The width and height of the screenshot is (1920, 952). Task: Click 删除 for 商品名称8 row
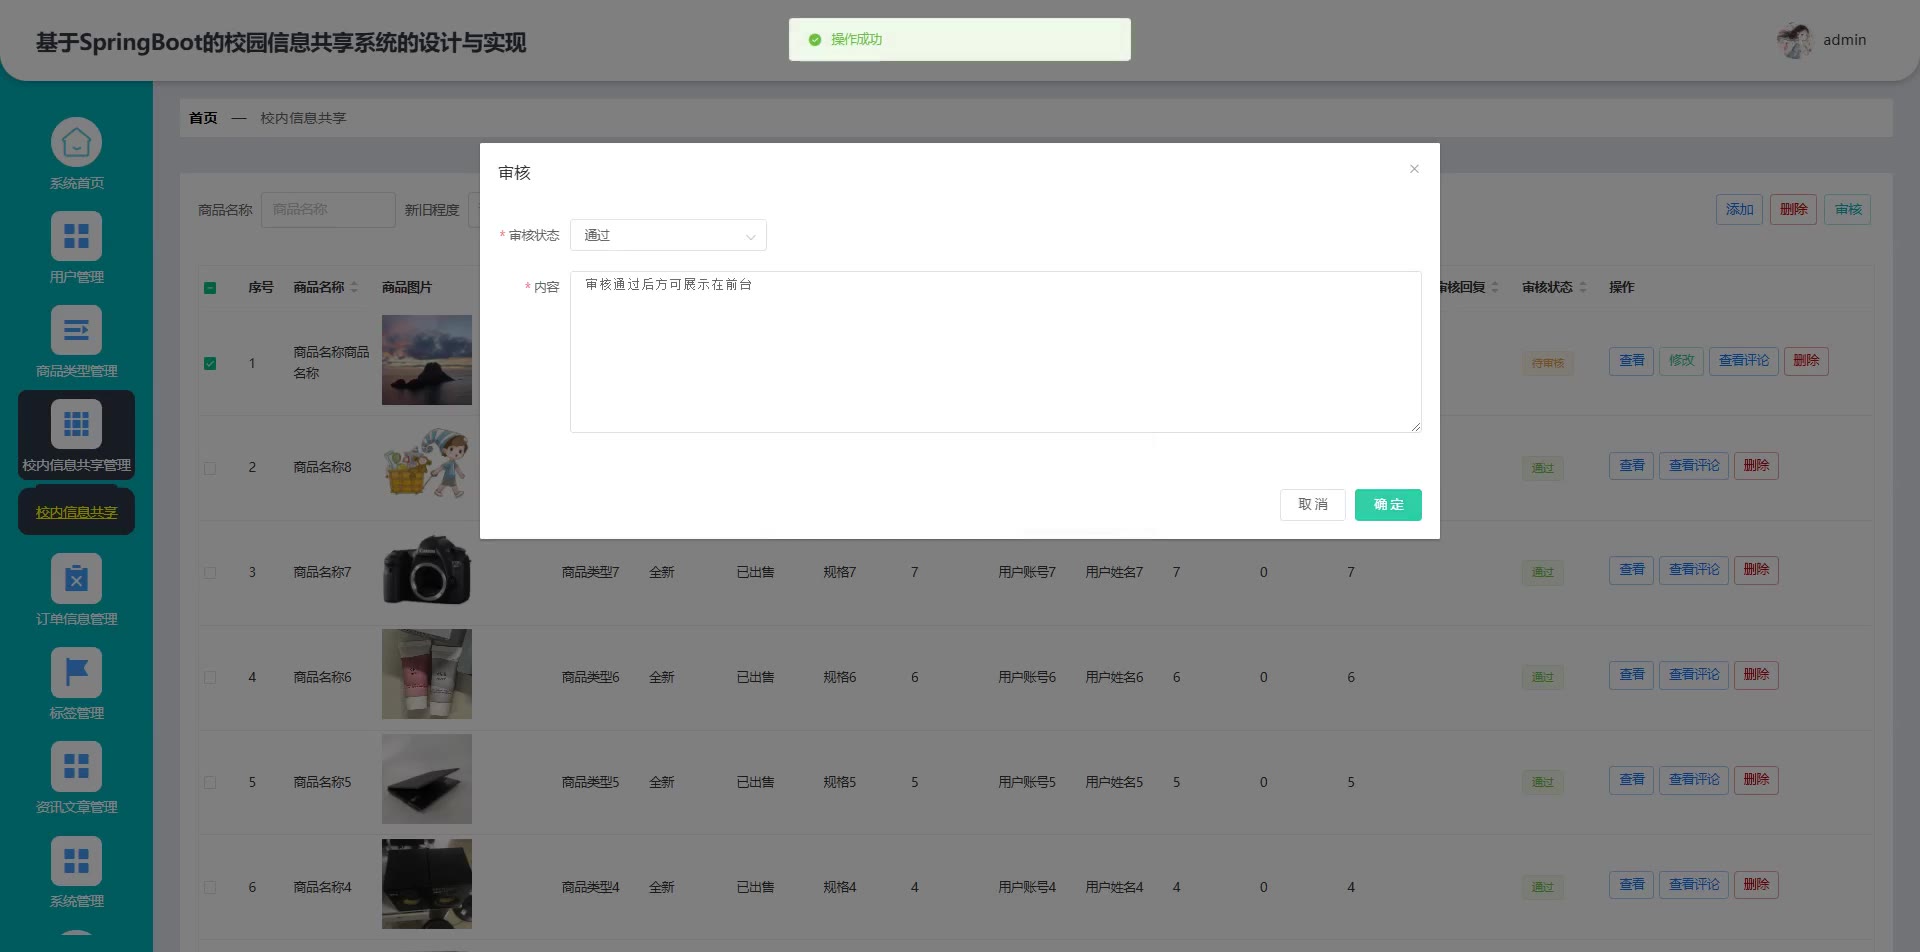(1756, 466)
